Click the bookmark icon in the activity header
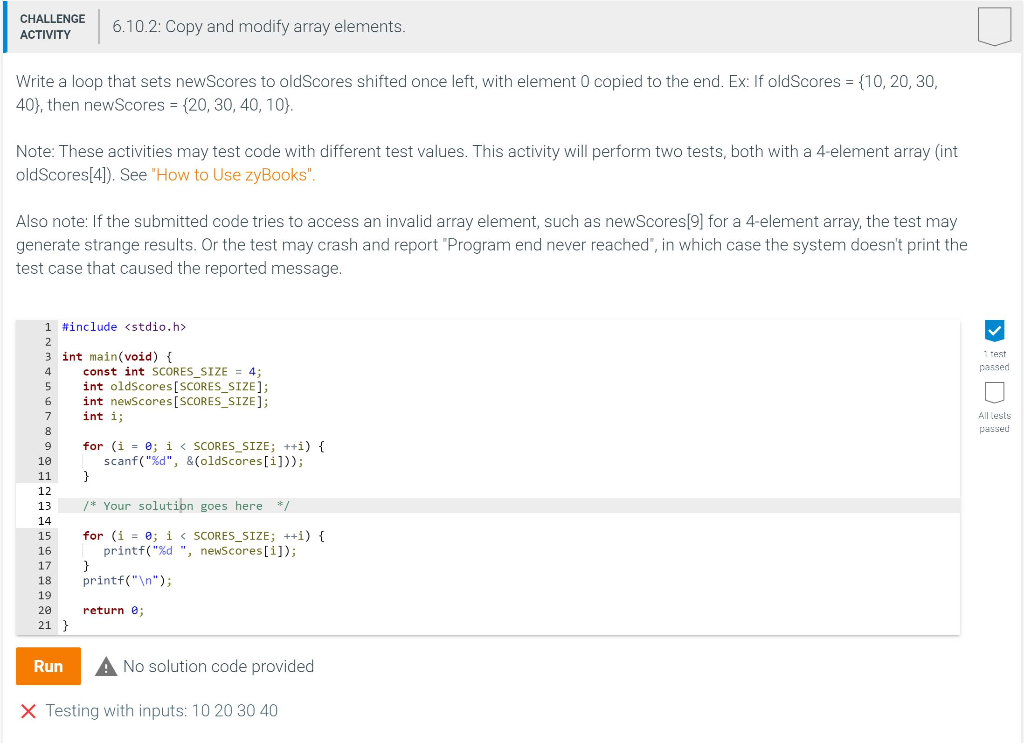 tap(994, 27)
